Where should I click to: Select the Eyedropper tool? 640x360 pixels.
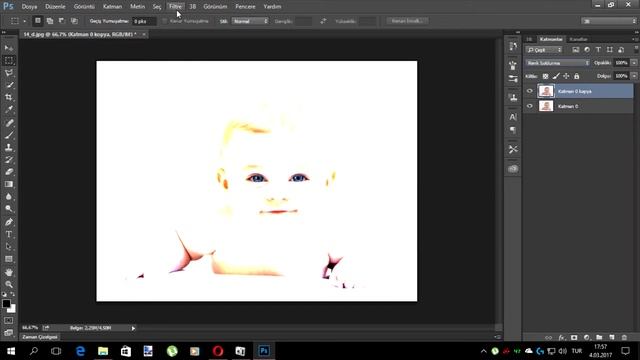pyautogui.click(x=9, y=109)
